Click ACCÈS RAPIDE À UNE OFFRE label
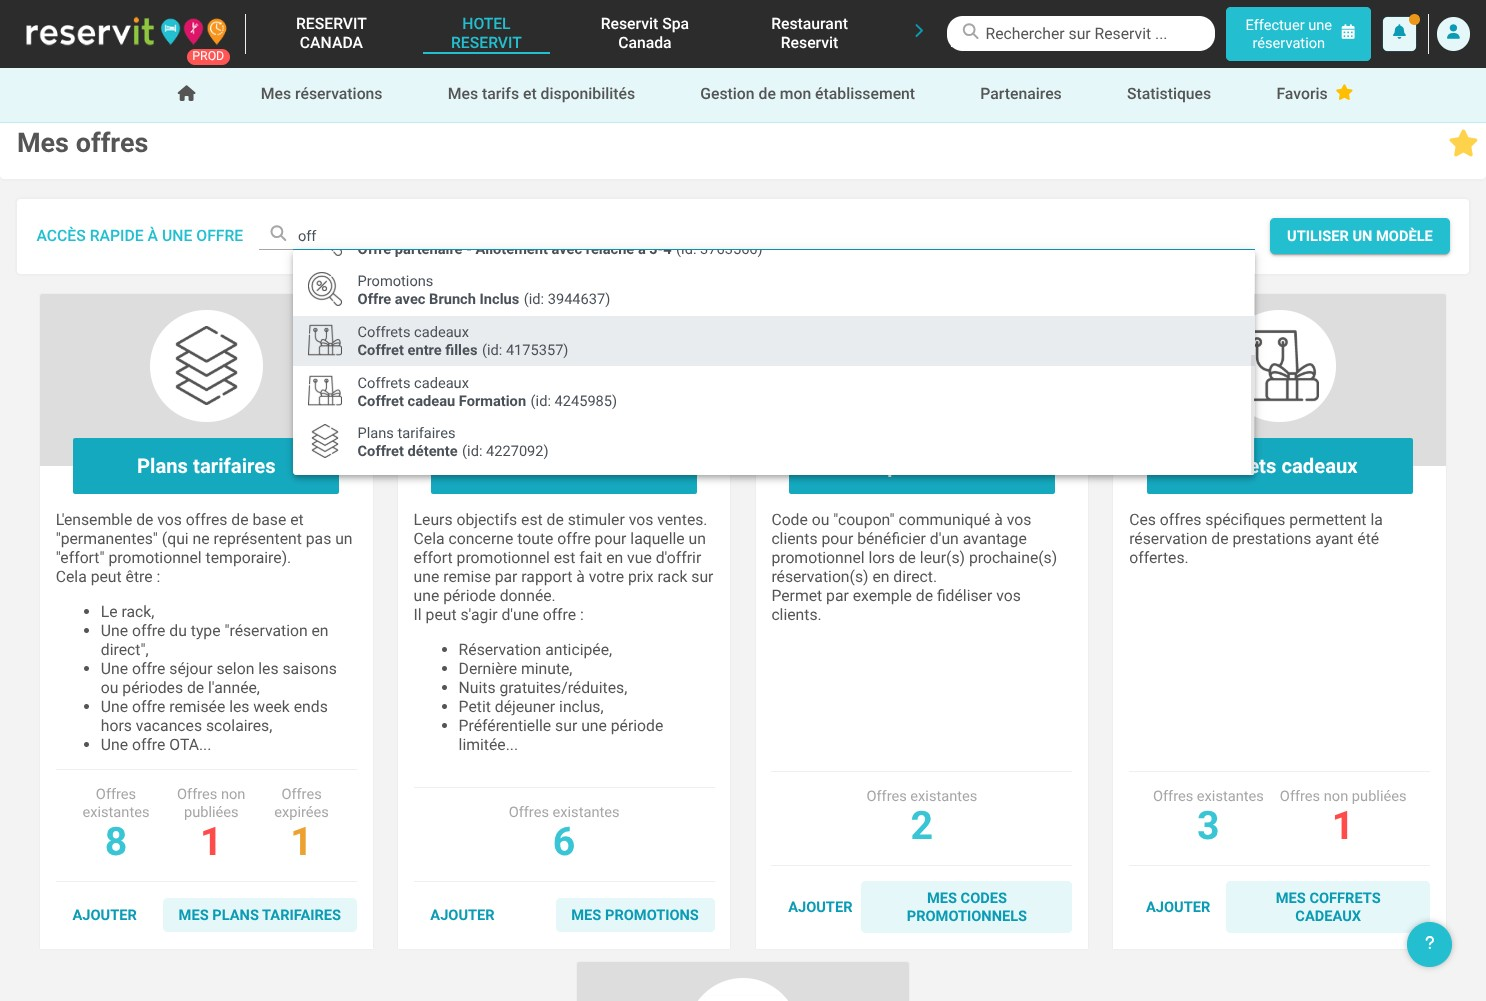The image size is (1486, 1001). click(140, 236)
